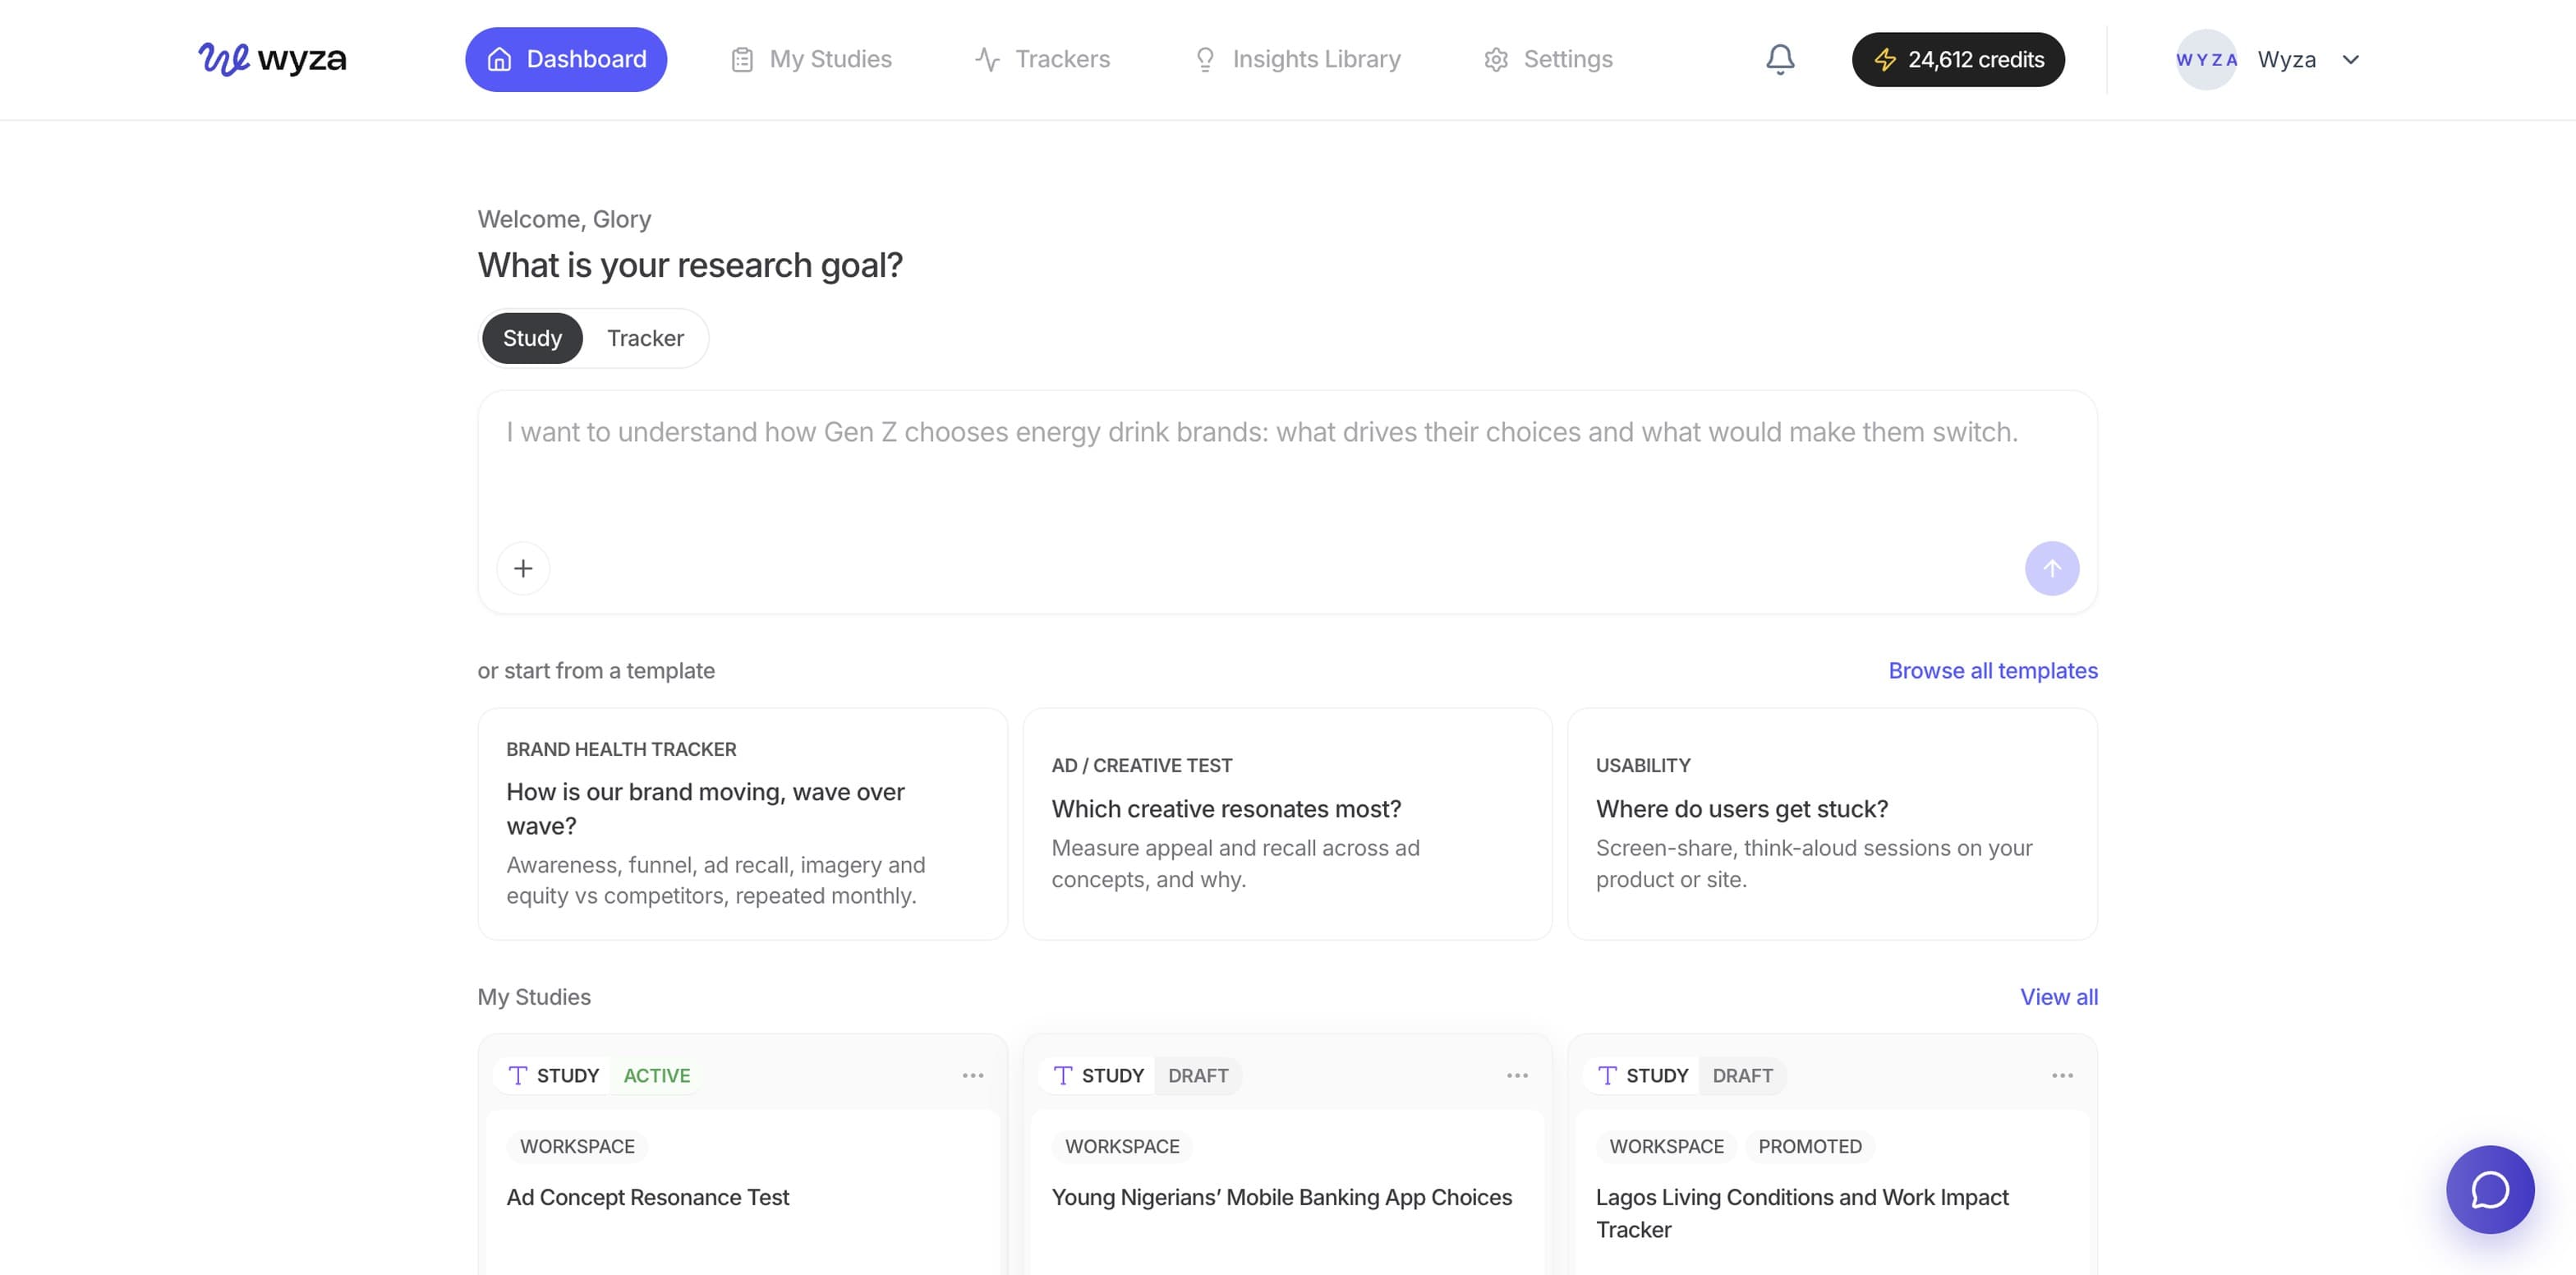Select the Ad / Creative Test template card
This screenshot has height=1275, width=2576.
coord(1287,824)
